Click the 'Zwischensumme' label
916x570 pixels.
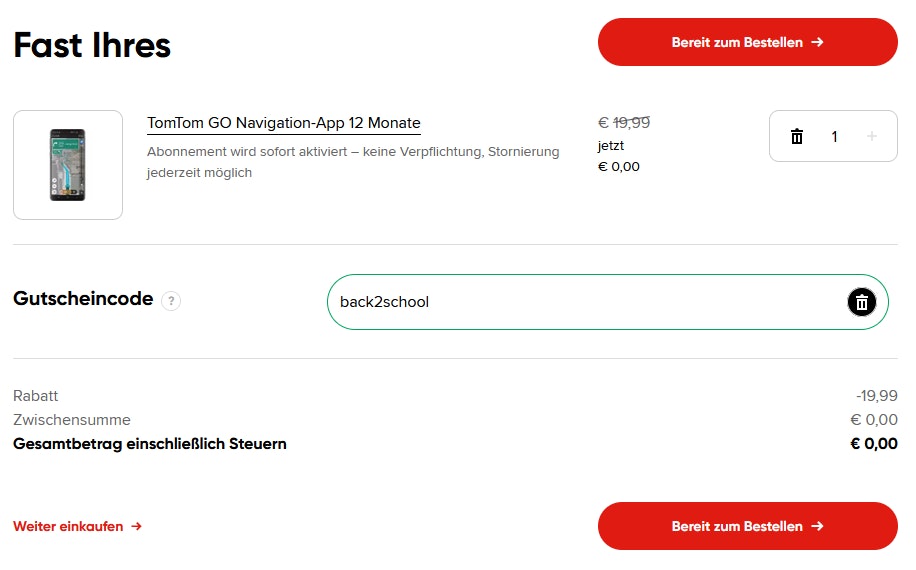tap(72, 420)
